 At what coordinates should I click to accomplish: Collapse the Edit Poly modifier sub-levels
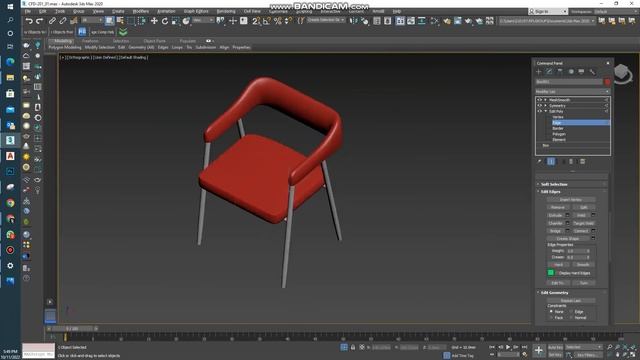[545, 111]
